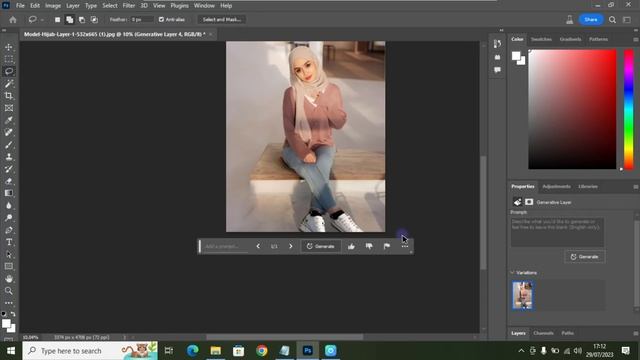Select the Lasso tool in toolbar

click(9, 71)
